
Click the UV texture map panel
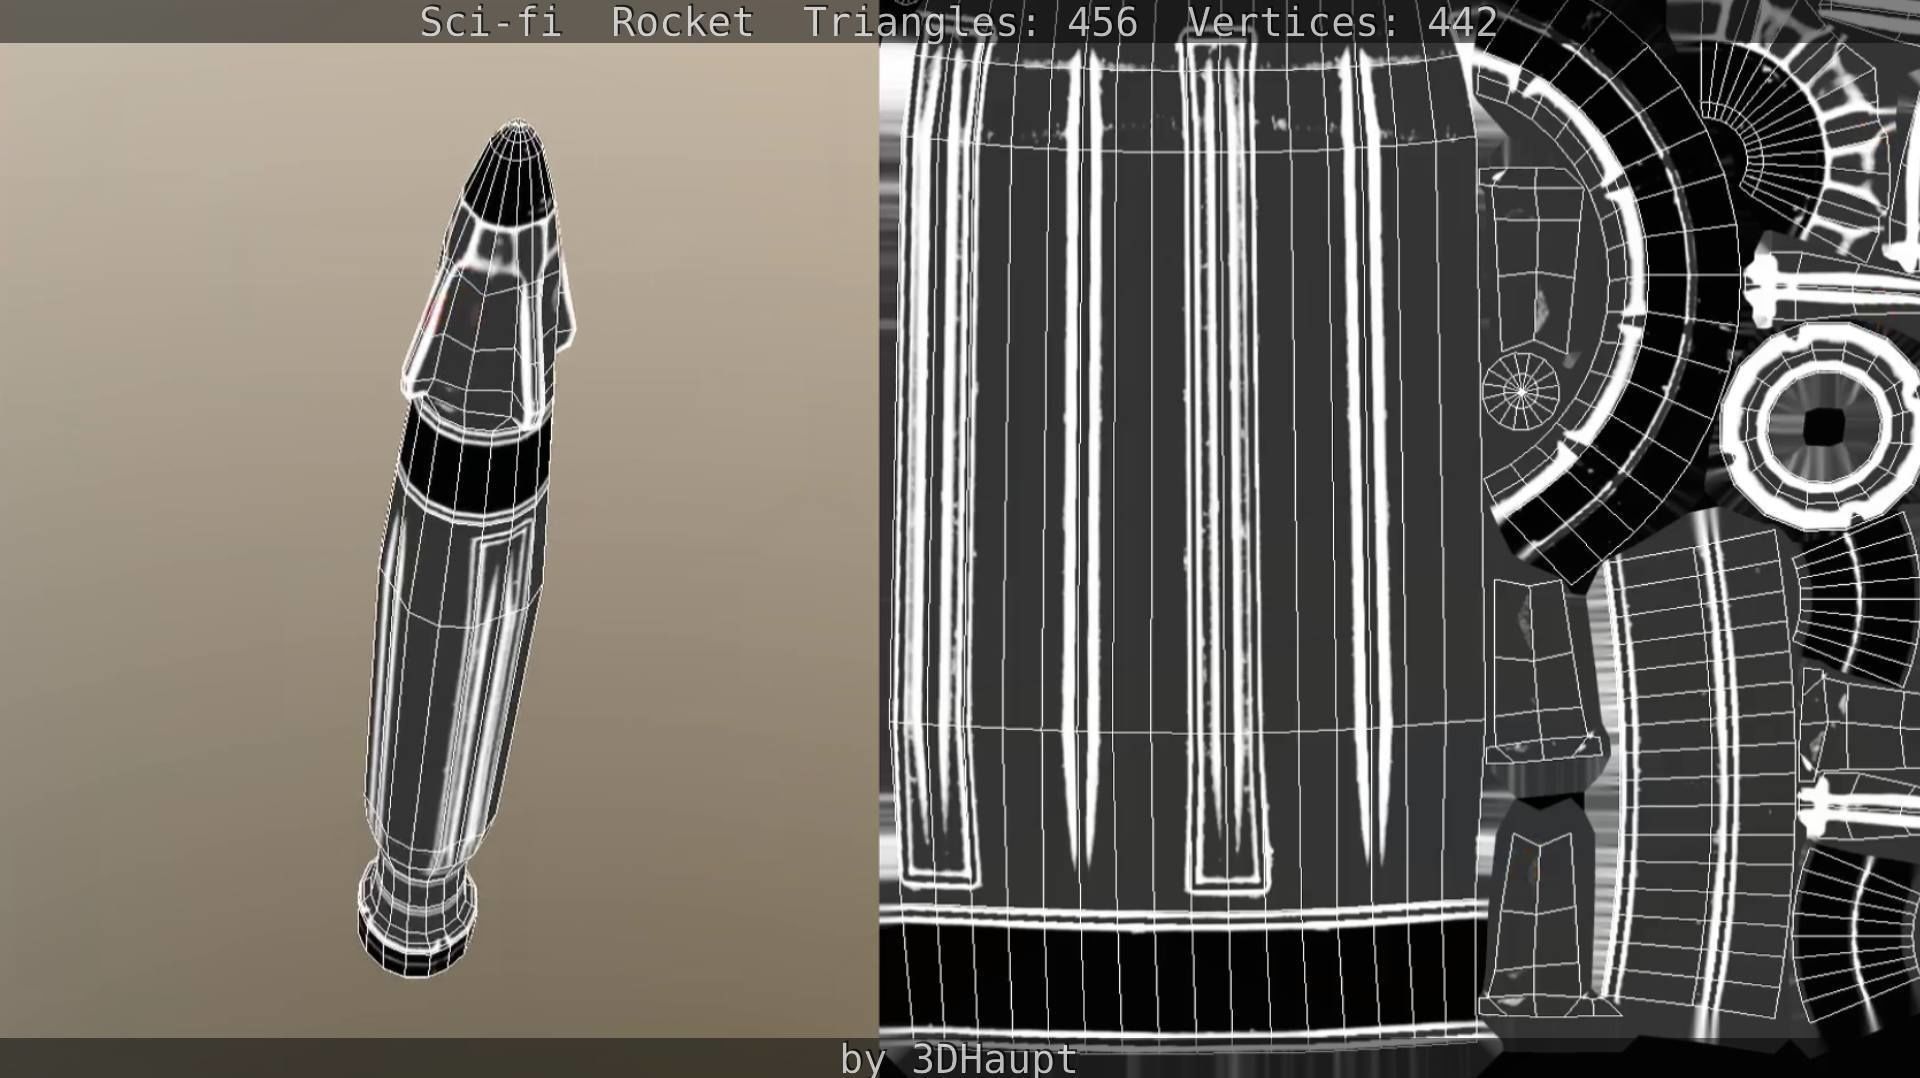click(x=1399, y=540)
